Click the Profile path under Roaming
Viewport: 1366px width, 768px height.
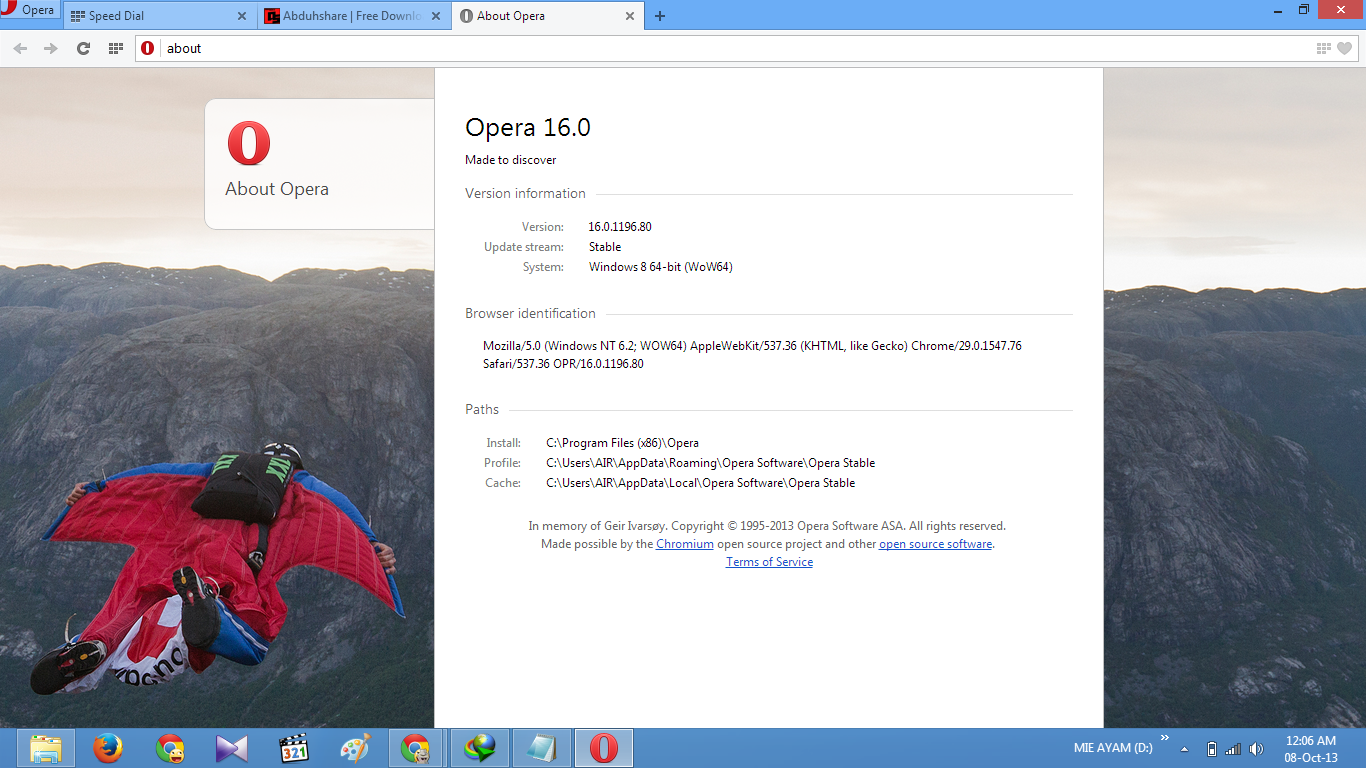[711, 463]
